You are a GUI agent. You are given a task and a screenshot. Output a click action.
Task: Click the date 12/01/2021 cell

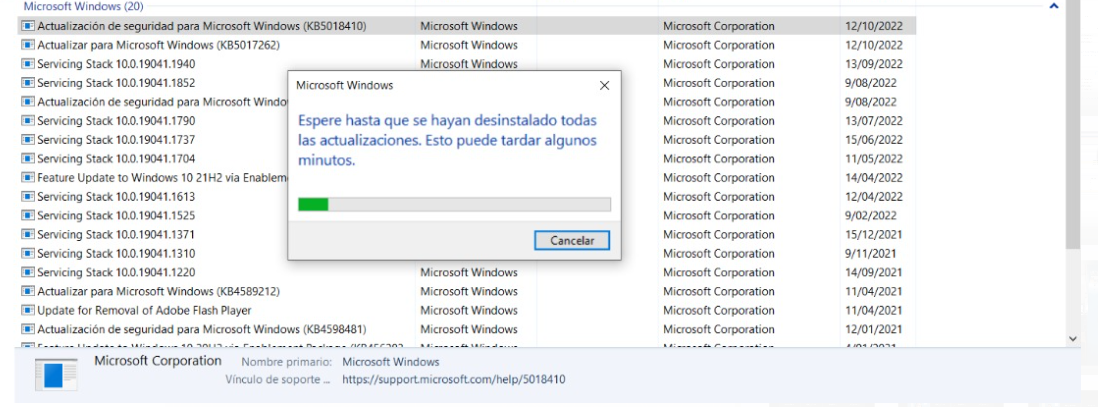874,329
